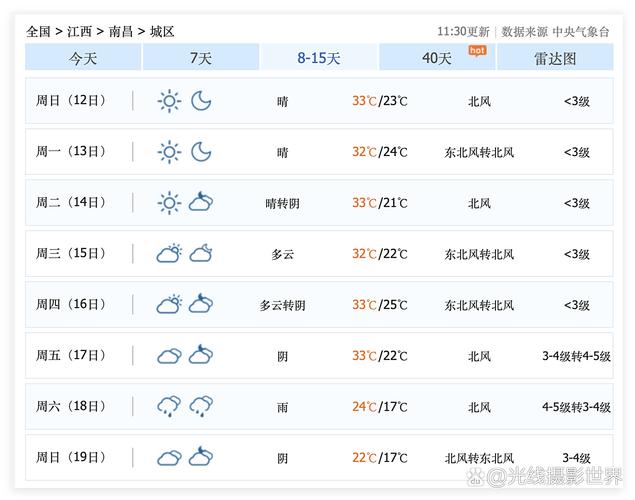Click the daytime cloudy icon for 周四 16日
The height and width of the screenshot is (500, 635).
point(169,304)
